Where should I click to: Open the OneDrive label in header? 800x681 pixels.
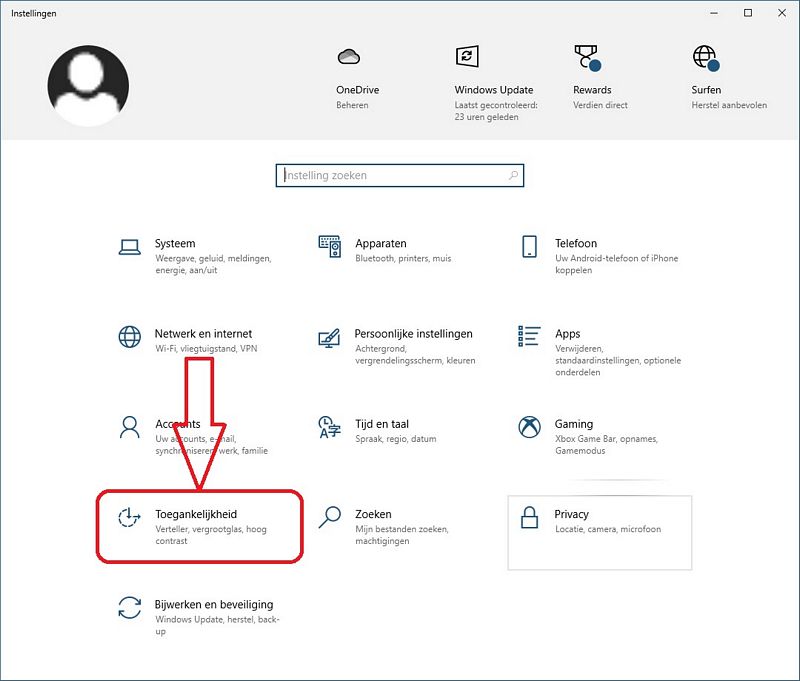pyautogui.click(x=357, y=90)
